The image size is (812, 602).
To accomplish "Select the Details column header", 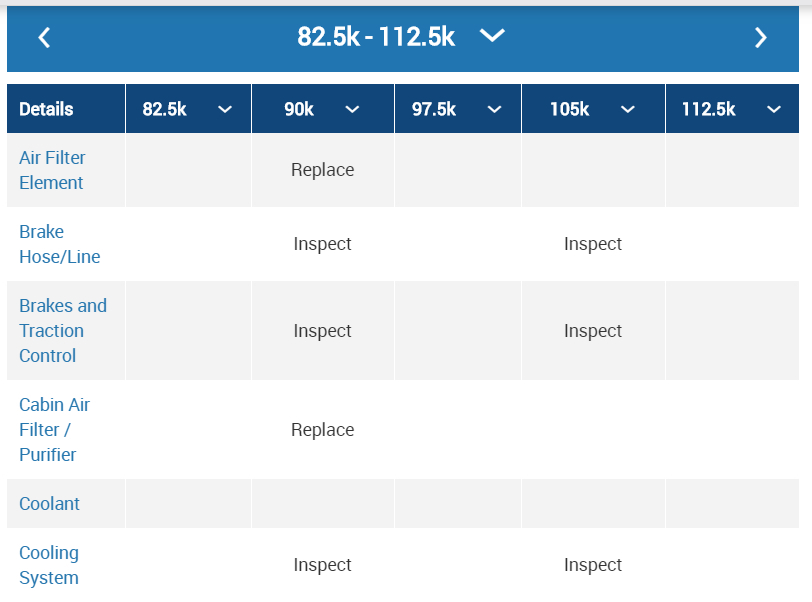I will 46,110.
